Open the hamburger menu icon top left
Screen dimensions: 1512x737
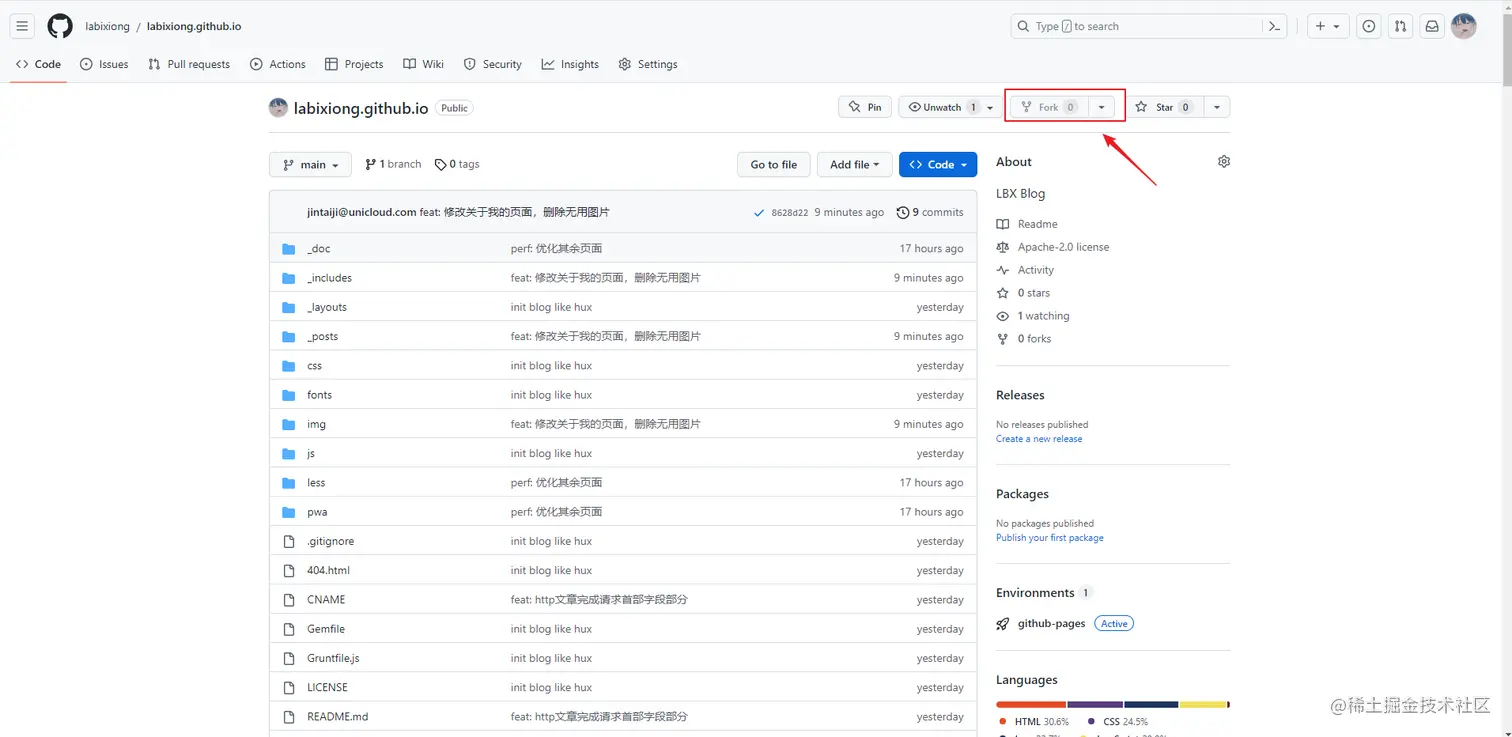point(22,26)
